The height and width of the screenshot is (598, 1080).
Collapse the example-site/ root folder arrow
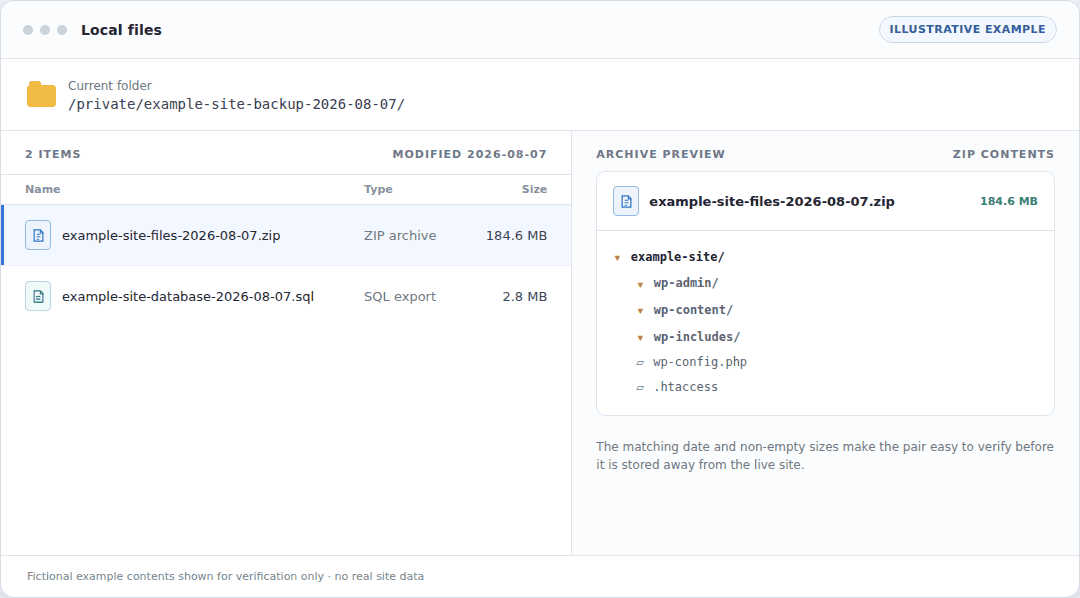coord(617,258)
